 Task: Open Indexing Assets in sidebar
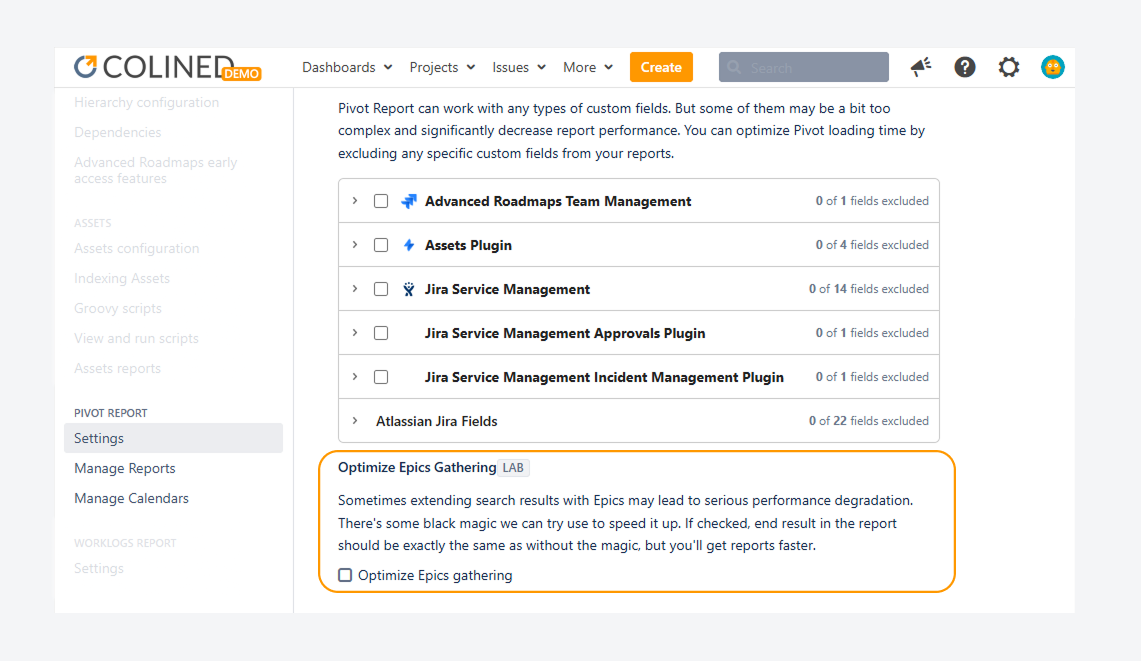click(122, 278)
